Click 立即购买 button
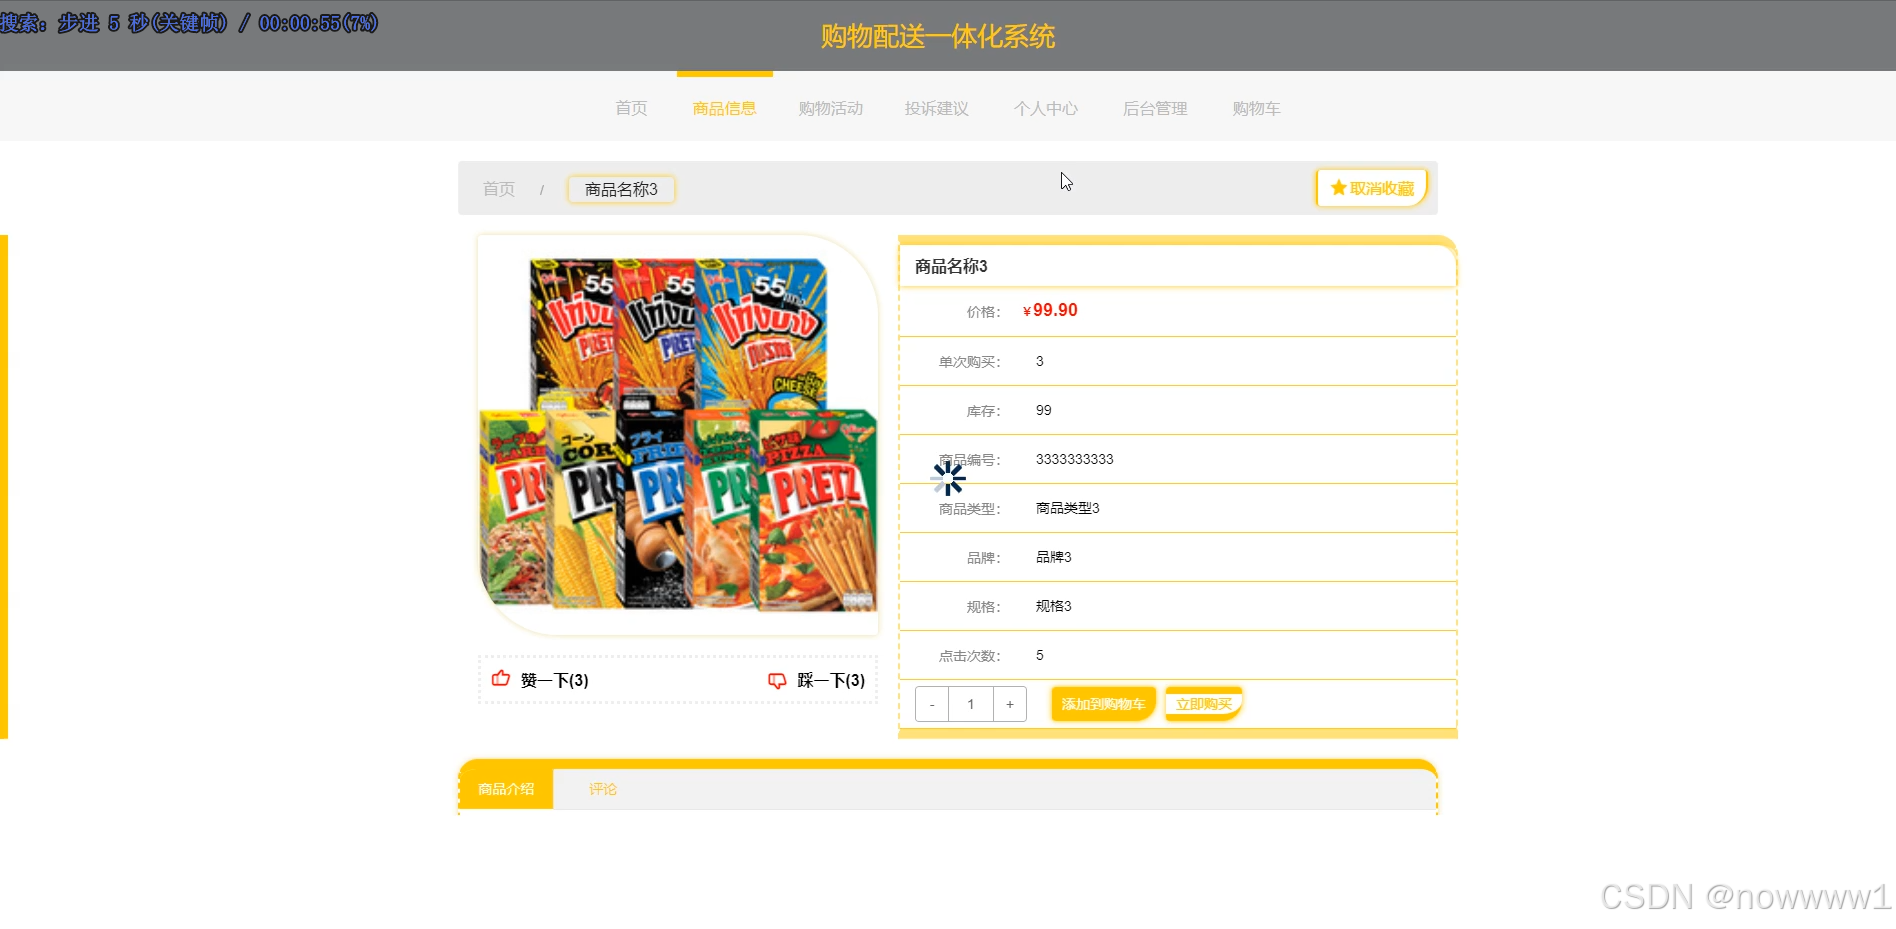1896x929 pixels. coord(1204,704)
